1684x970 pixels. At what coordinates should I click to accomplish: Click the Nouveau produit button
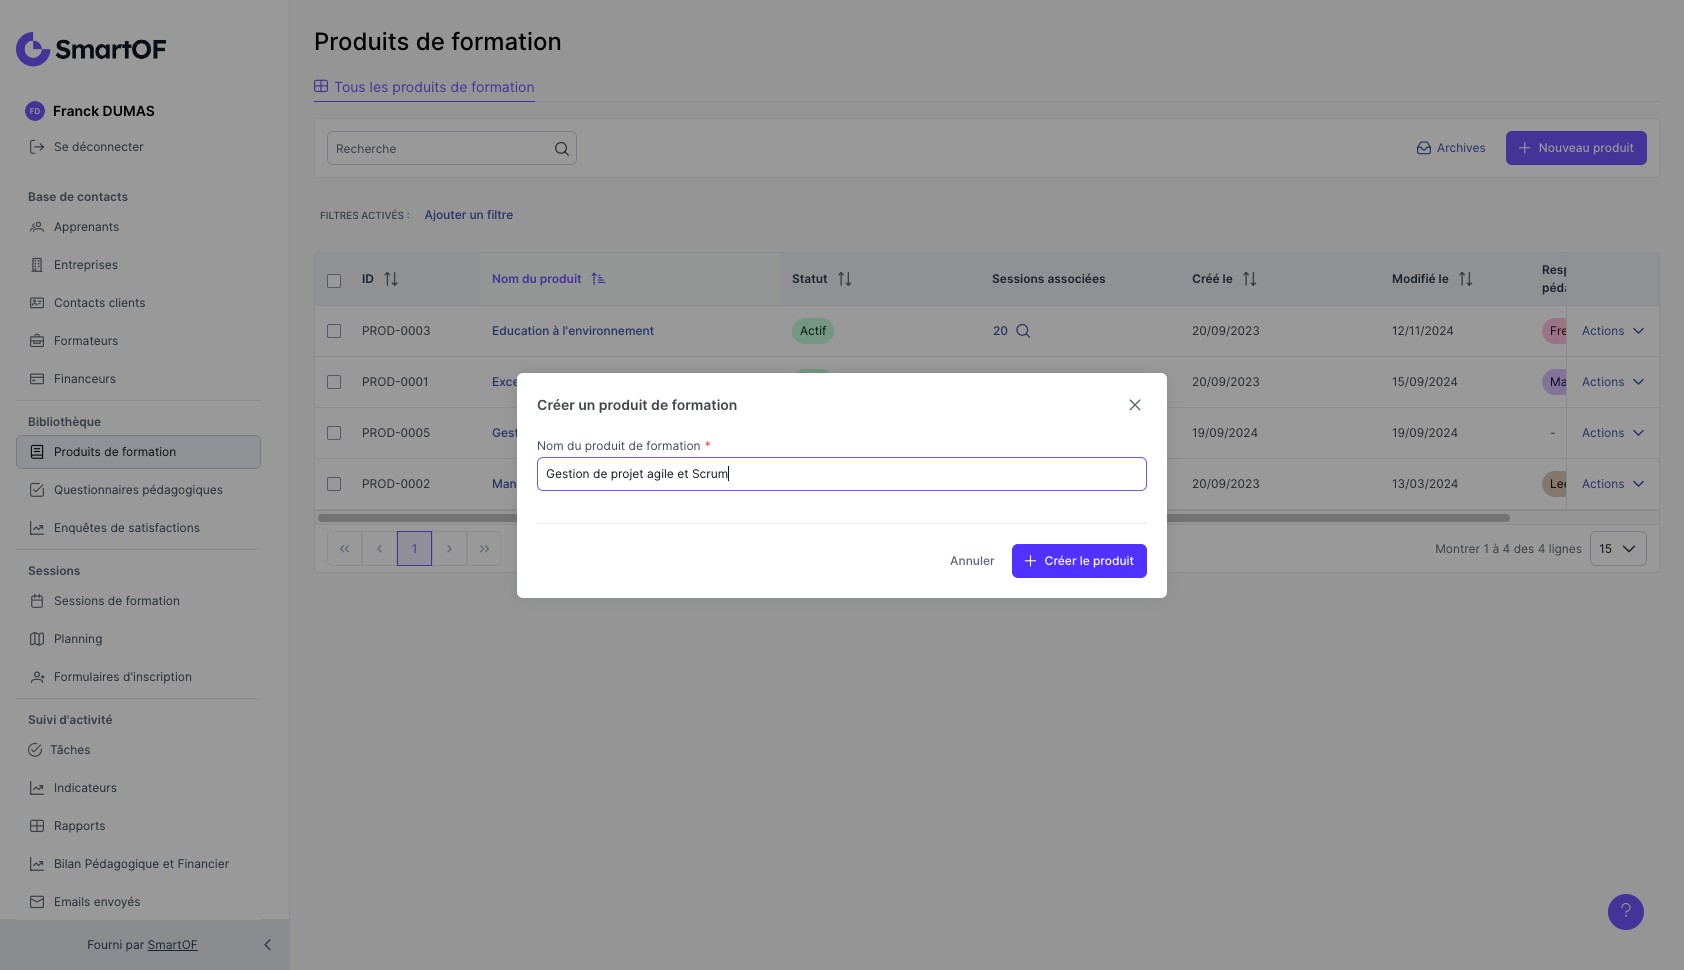[1576, 148]
